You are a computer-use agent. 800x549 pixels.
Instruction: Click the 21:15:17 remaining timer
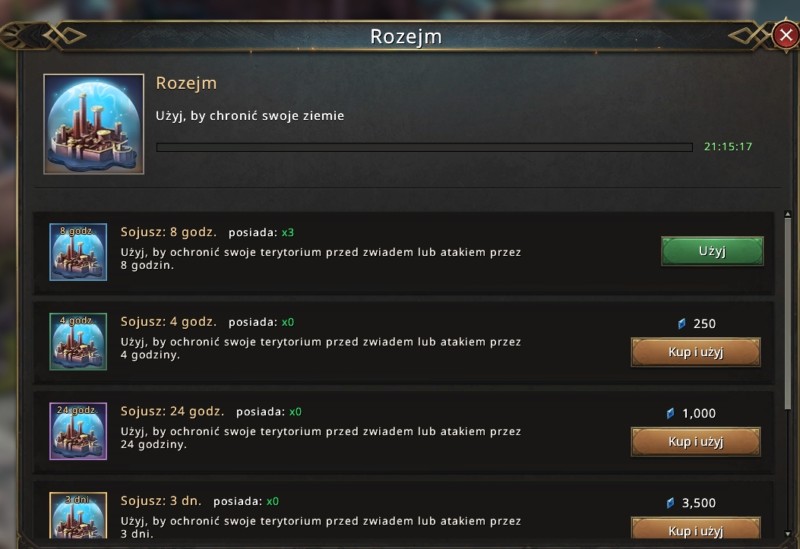coord(728,146)
